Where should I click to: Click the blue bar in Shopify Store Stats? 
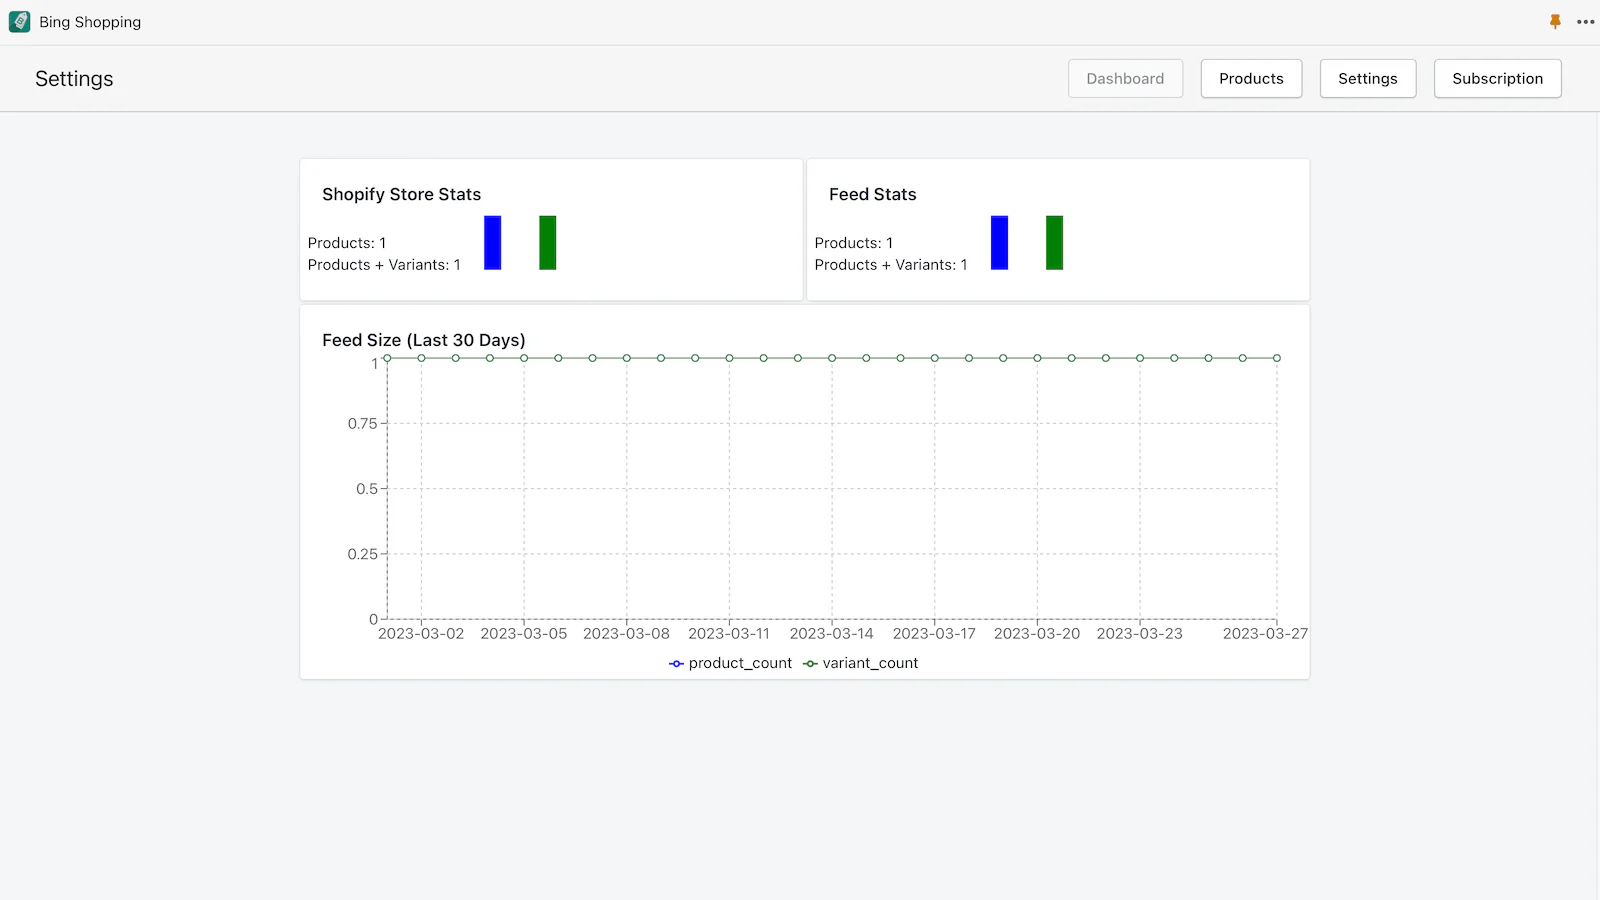pos(492,242)
